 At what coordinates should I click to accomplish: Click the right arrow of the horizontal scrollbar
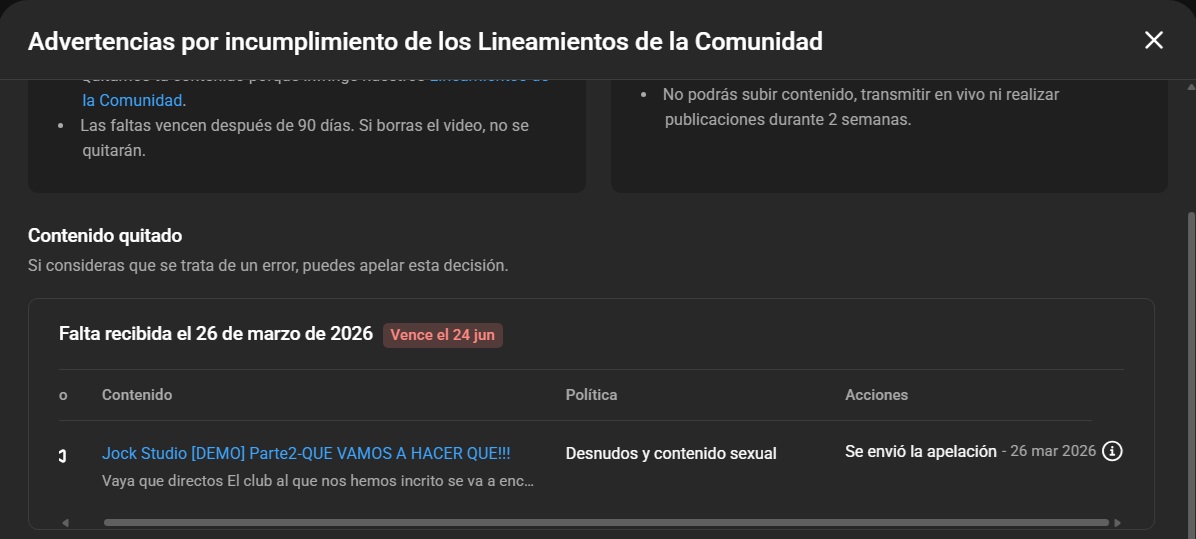click(1117, 523)
